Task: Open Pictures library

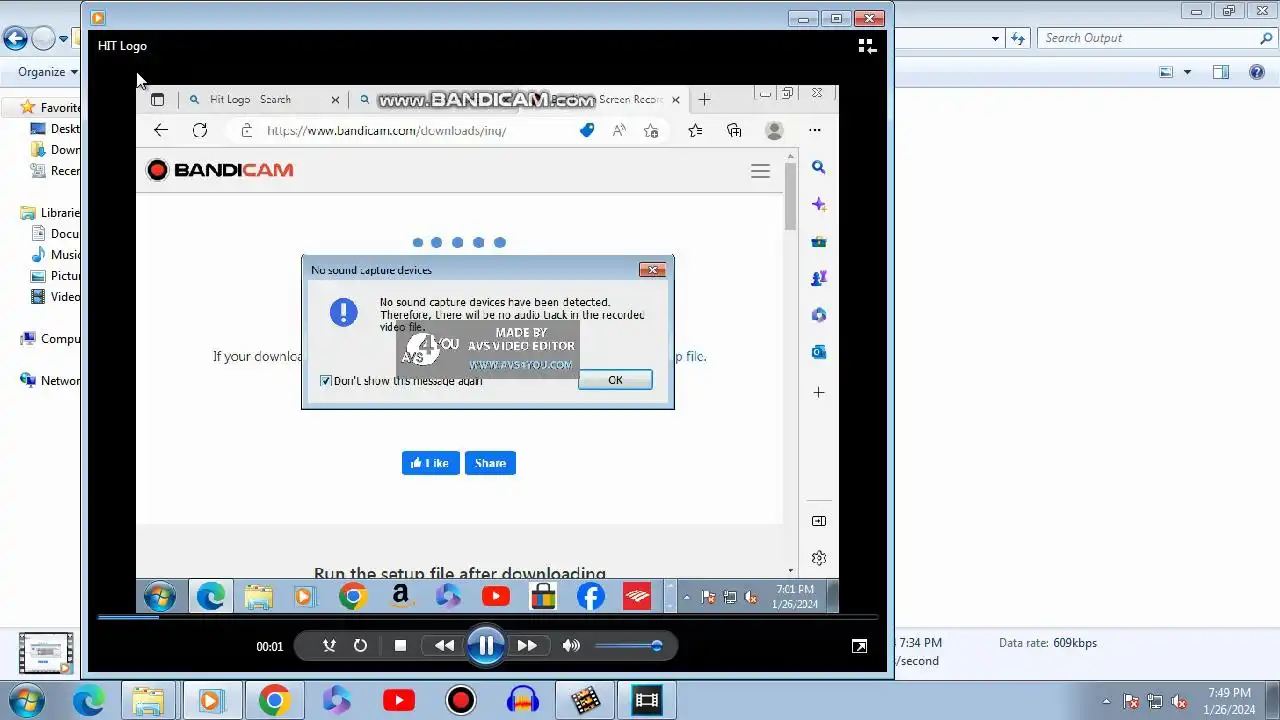Action: coord(56,275)
